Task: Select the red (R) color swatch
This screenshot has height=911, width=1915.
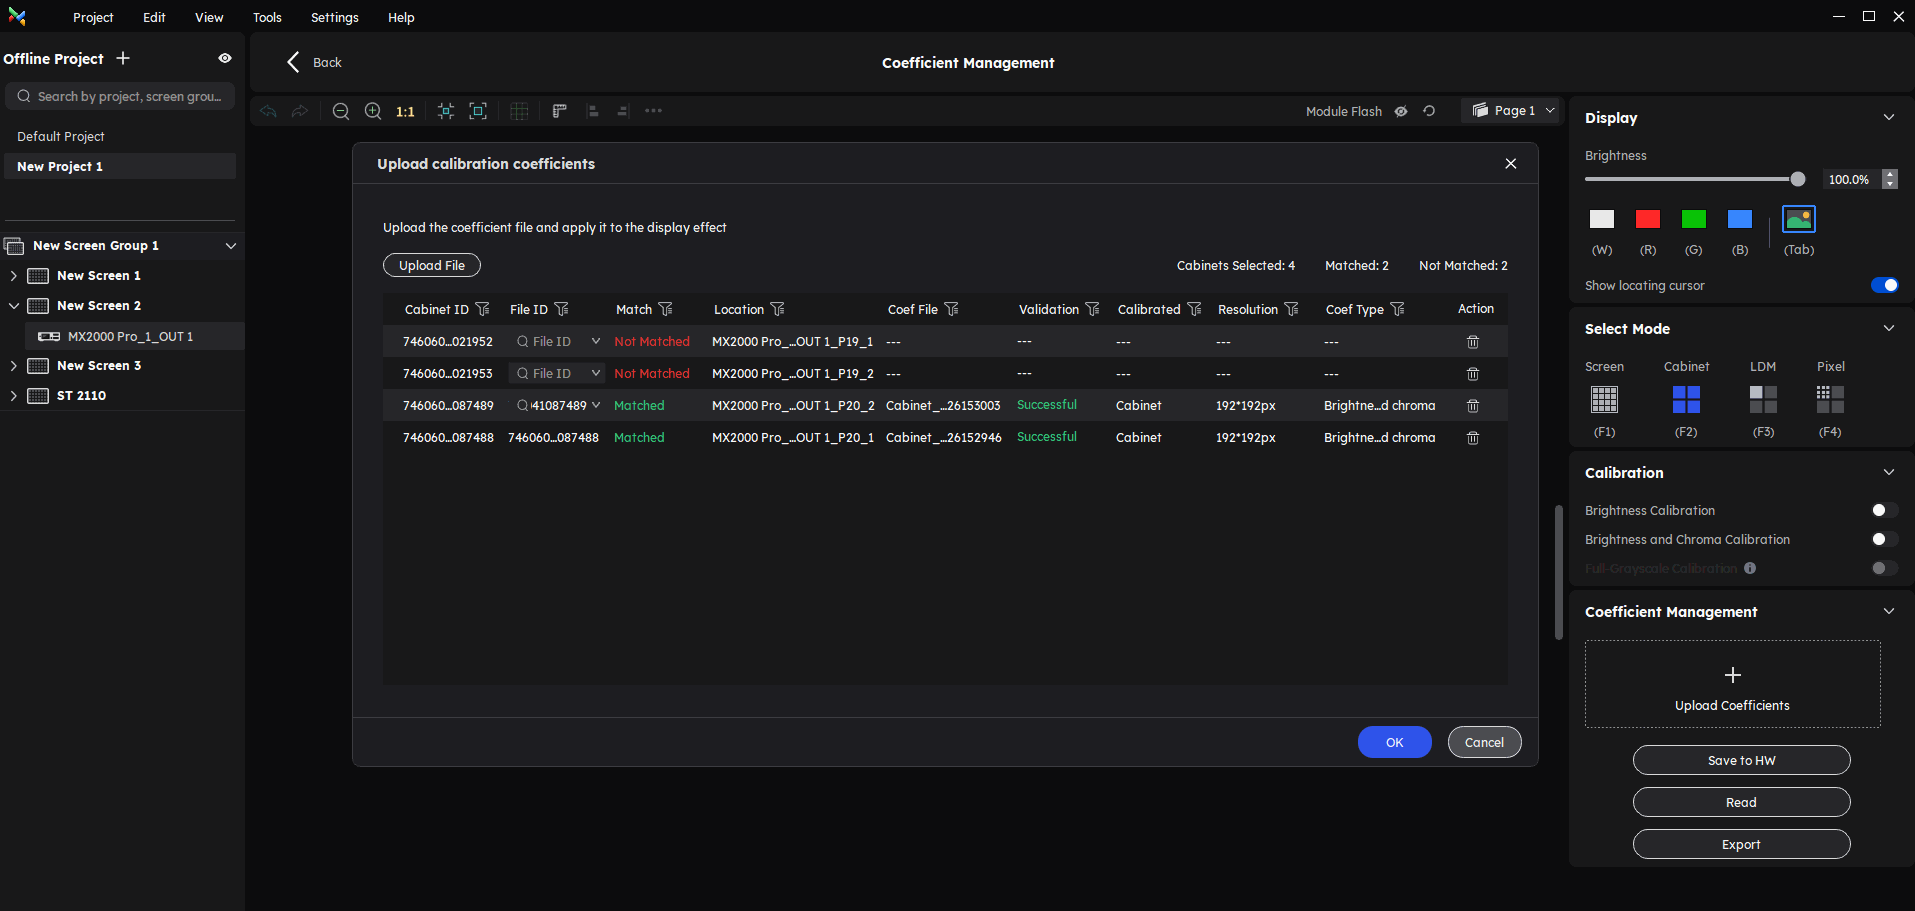Action: (1647, 219)
